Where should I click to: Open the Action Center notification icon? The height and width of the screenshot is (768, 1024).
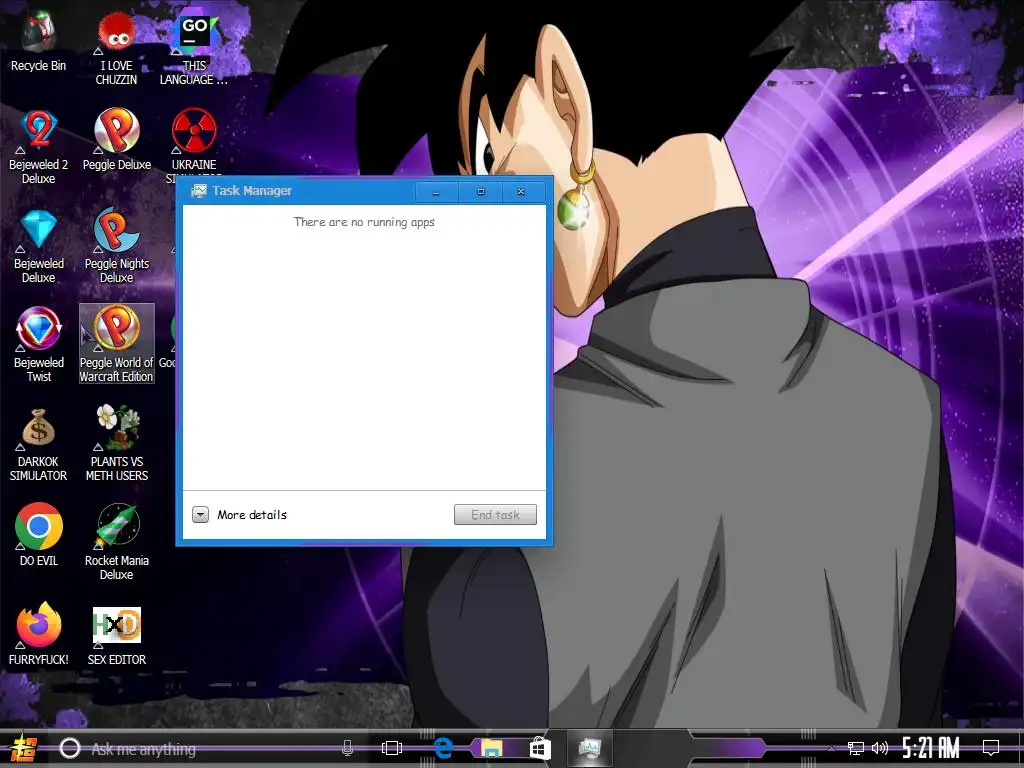tap(991, 748)
